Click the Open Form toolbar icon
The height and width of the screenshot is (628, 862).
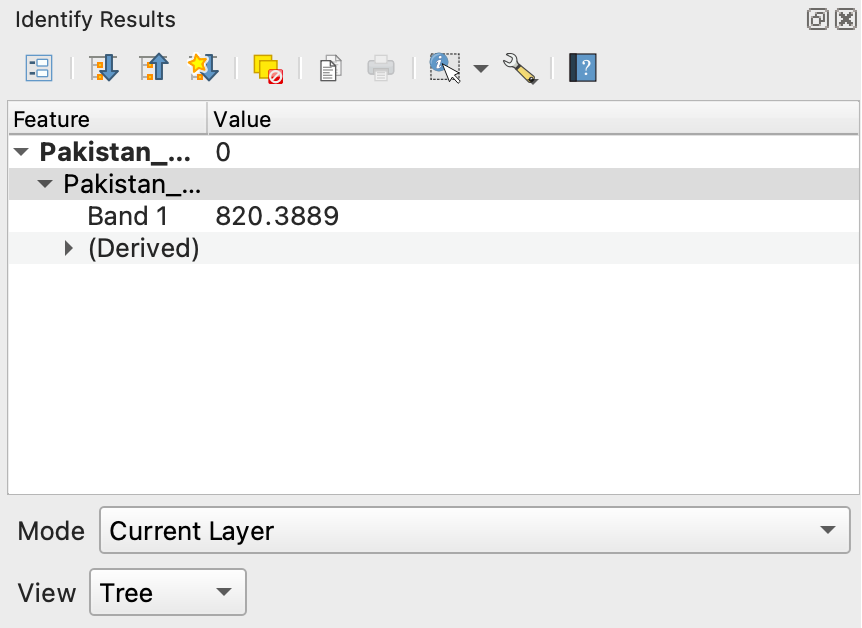[x=38, y=68]
